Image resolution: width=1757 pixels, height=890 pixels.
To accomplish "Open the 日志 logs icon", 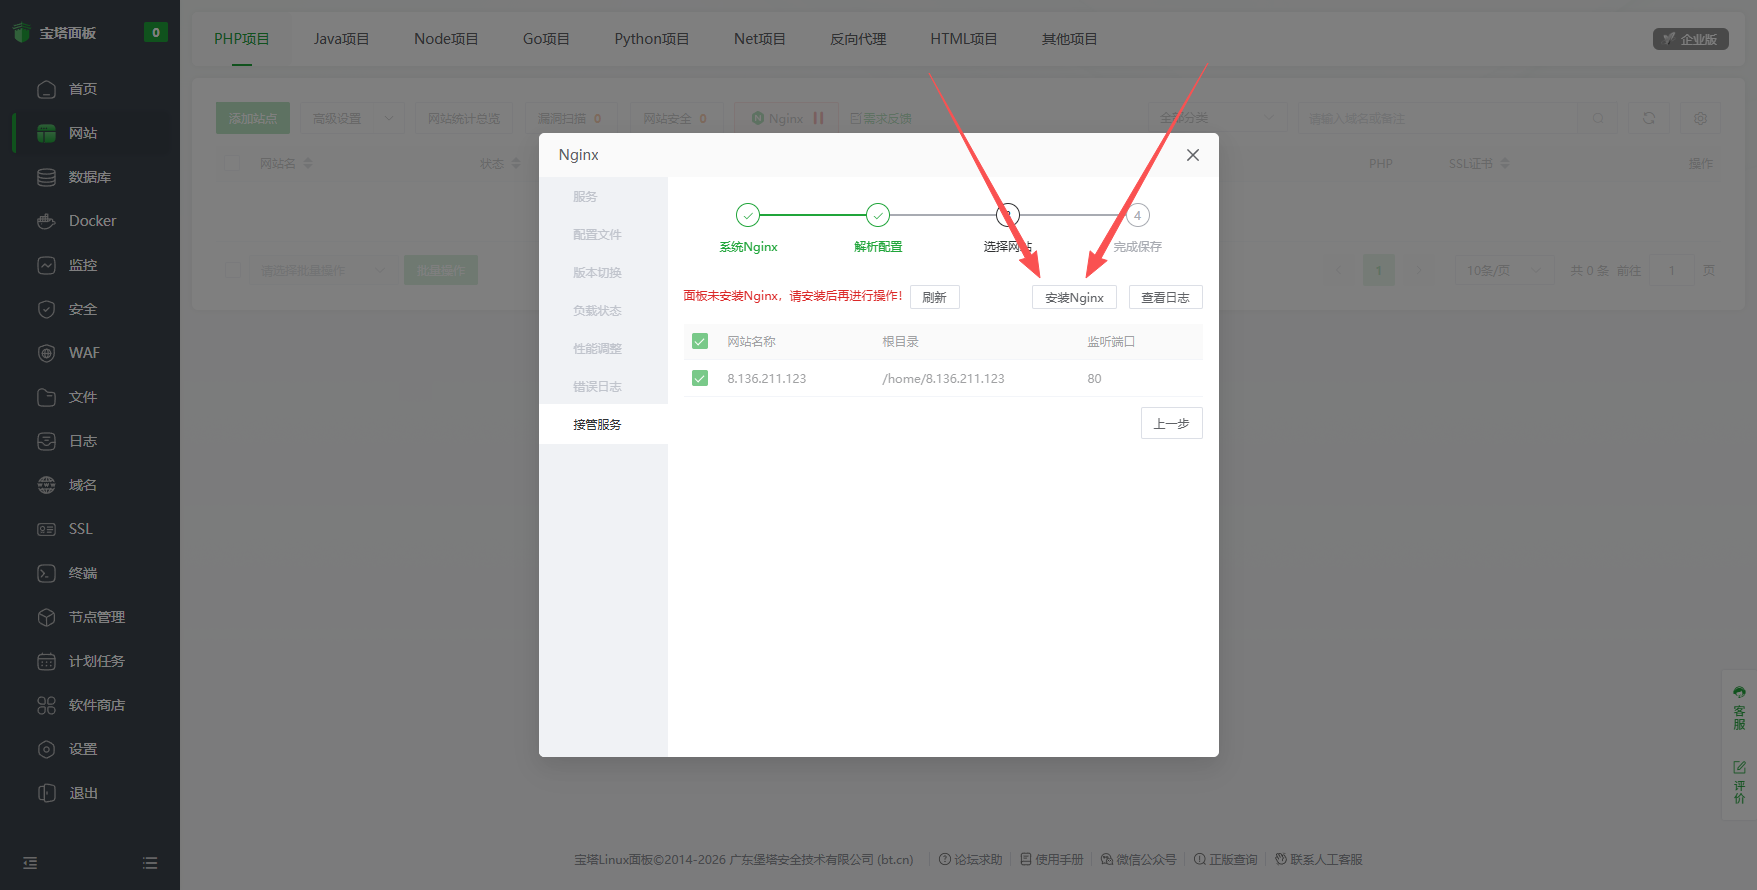I will pos(46,441).
